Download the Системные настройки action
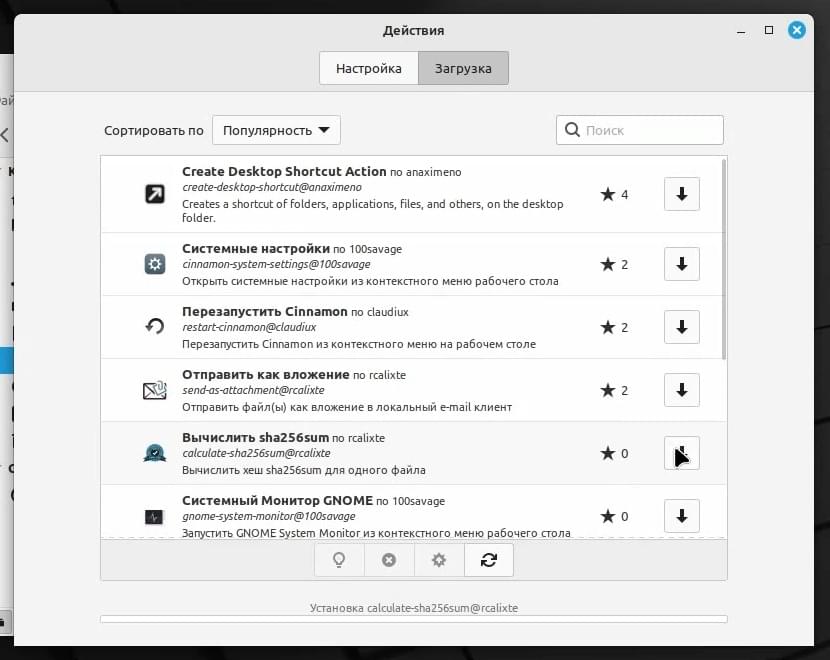 click(x=681, y=264)
